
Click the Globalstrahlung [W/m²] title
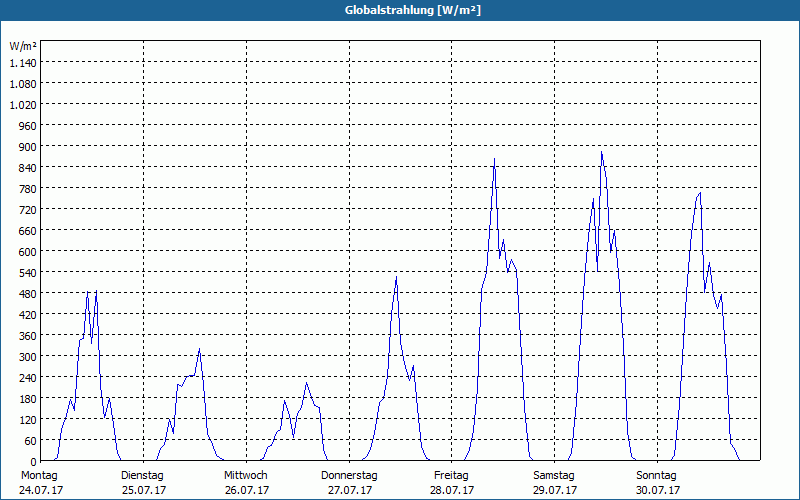(x=413, y=10)
